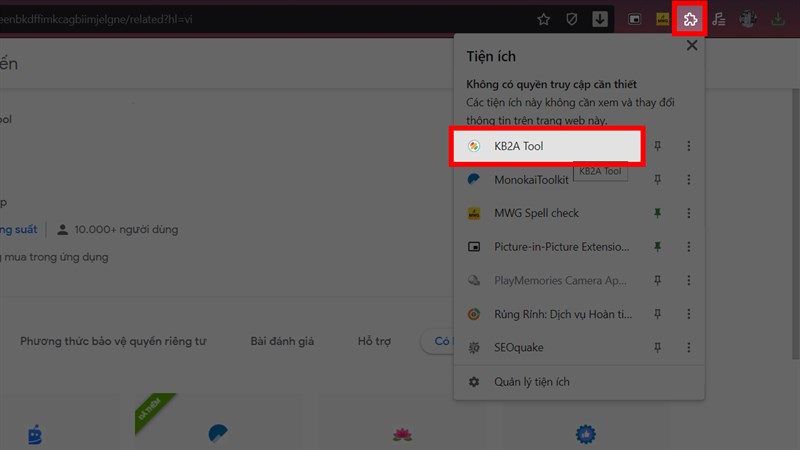Screen dimensions: 800x450
Task: Unpin the MWG Spell check extension
Action: click(658, 213)
